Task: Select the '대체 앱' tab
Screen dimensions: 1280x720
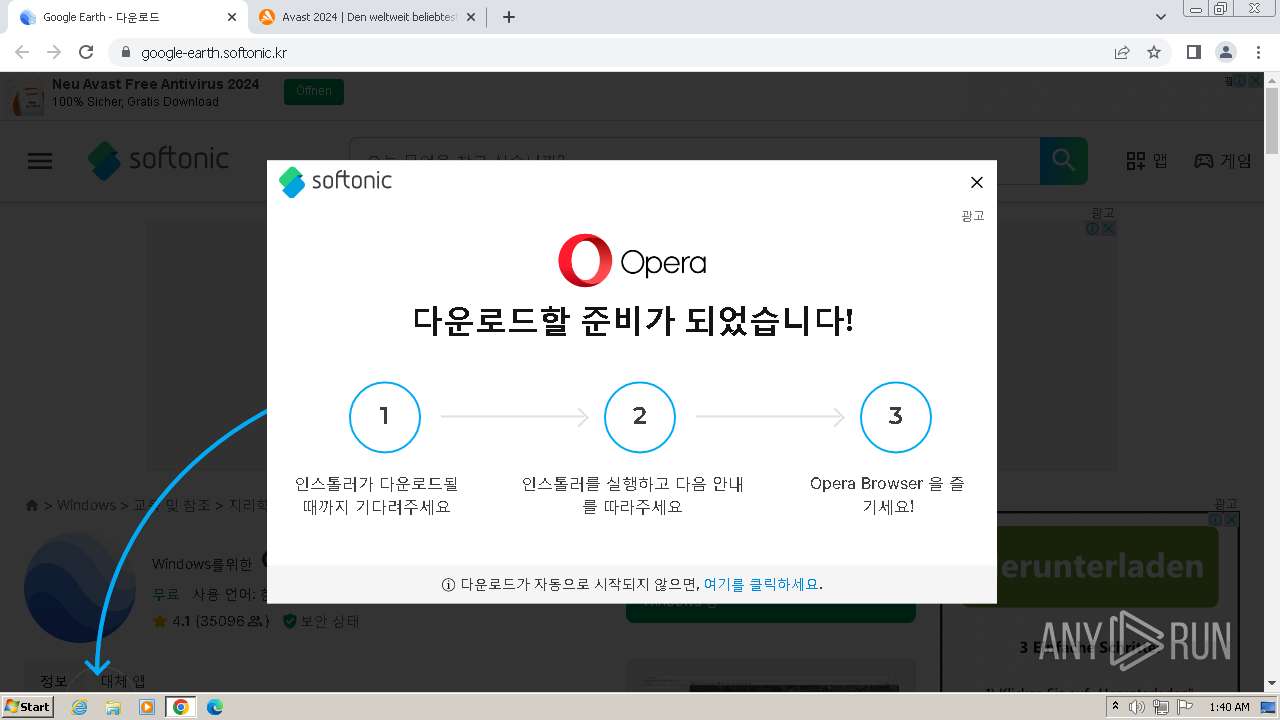Action: (123, 681)
